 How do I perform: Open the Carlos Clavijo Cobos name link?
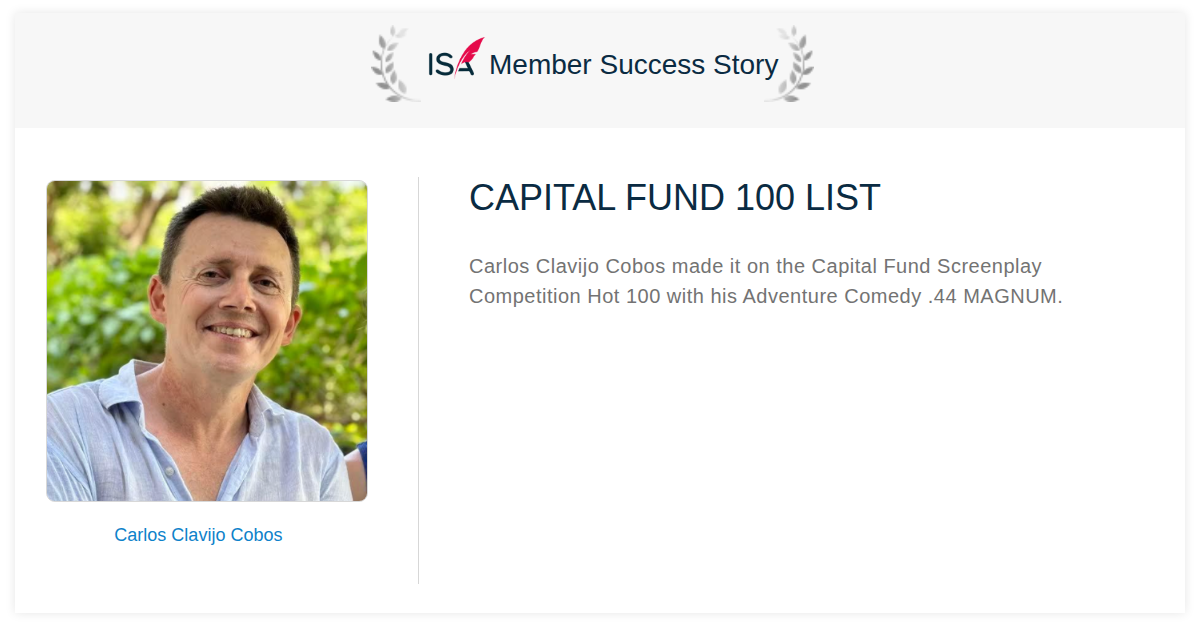(198, 535)
